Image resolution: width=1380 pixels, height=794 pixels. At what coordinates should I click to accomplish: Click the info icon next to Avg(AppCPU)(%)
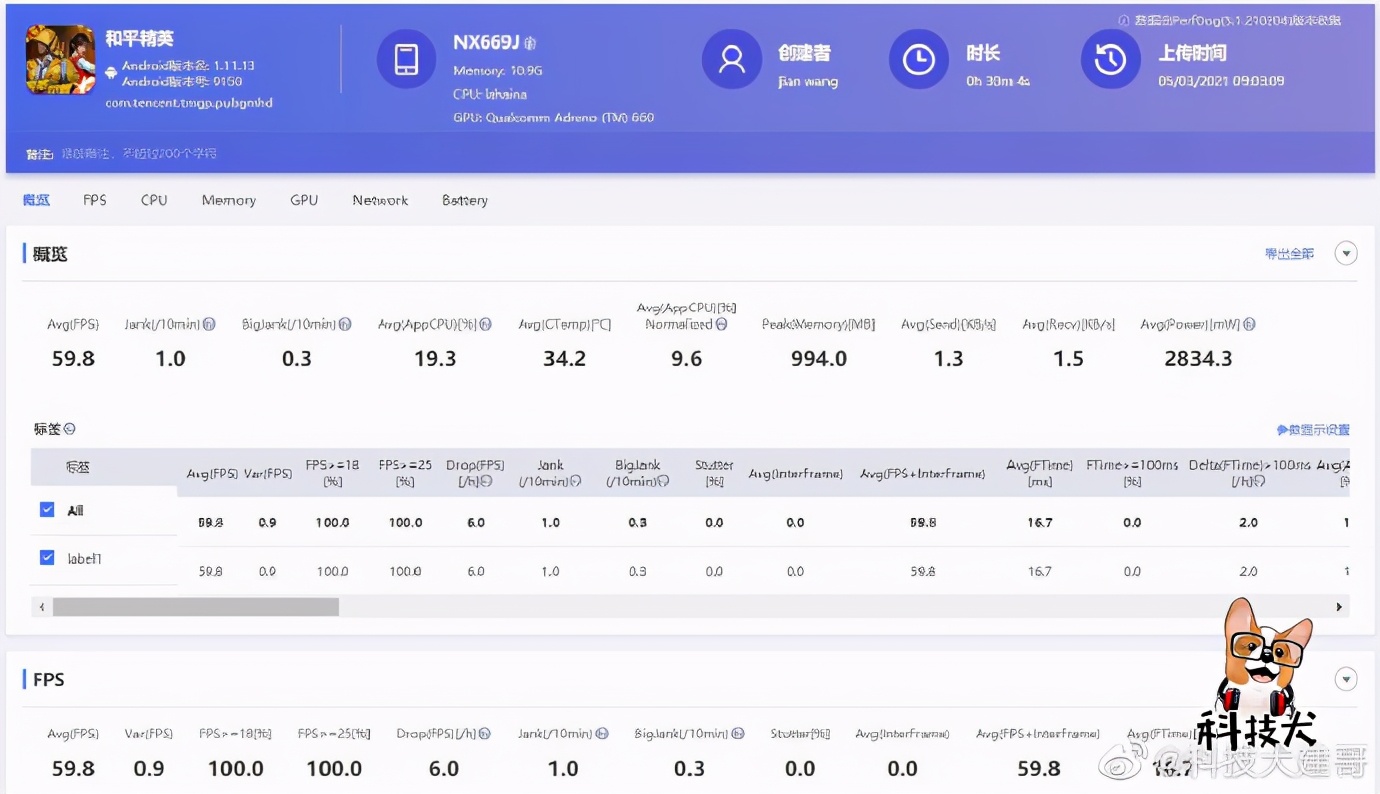click(486, 323)
